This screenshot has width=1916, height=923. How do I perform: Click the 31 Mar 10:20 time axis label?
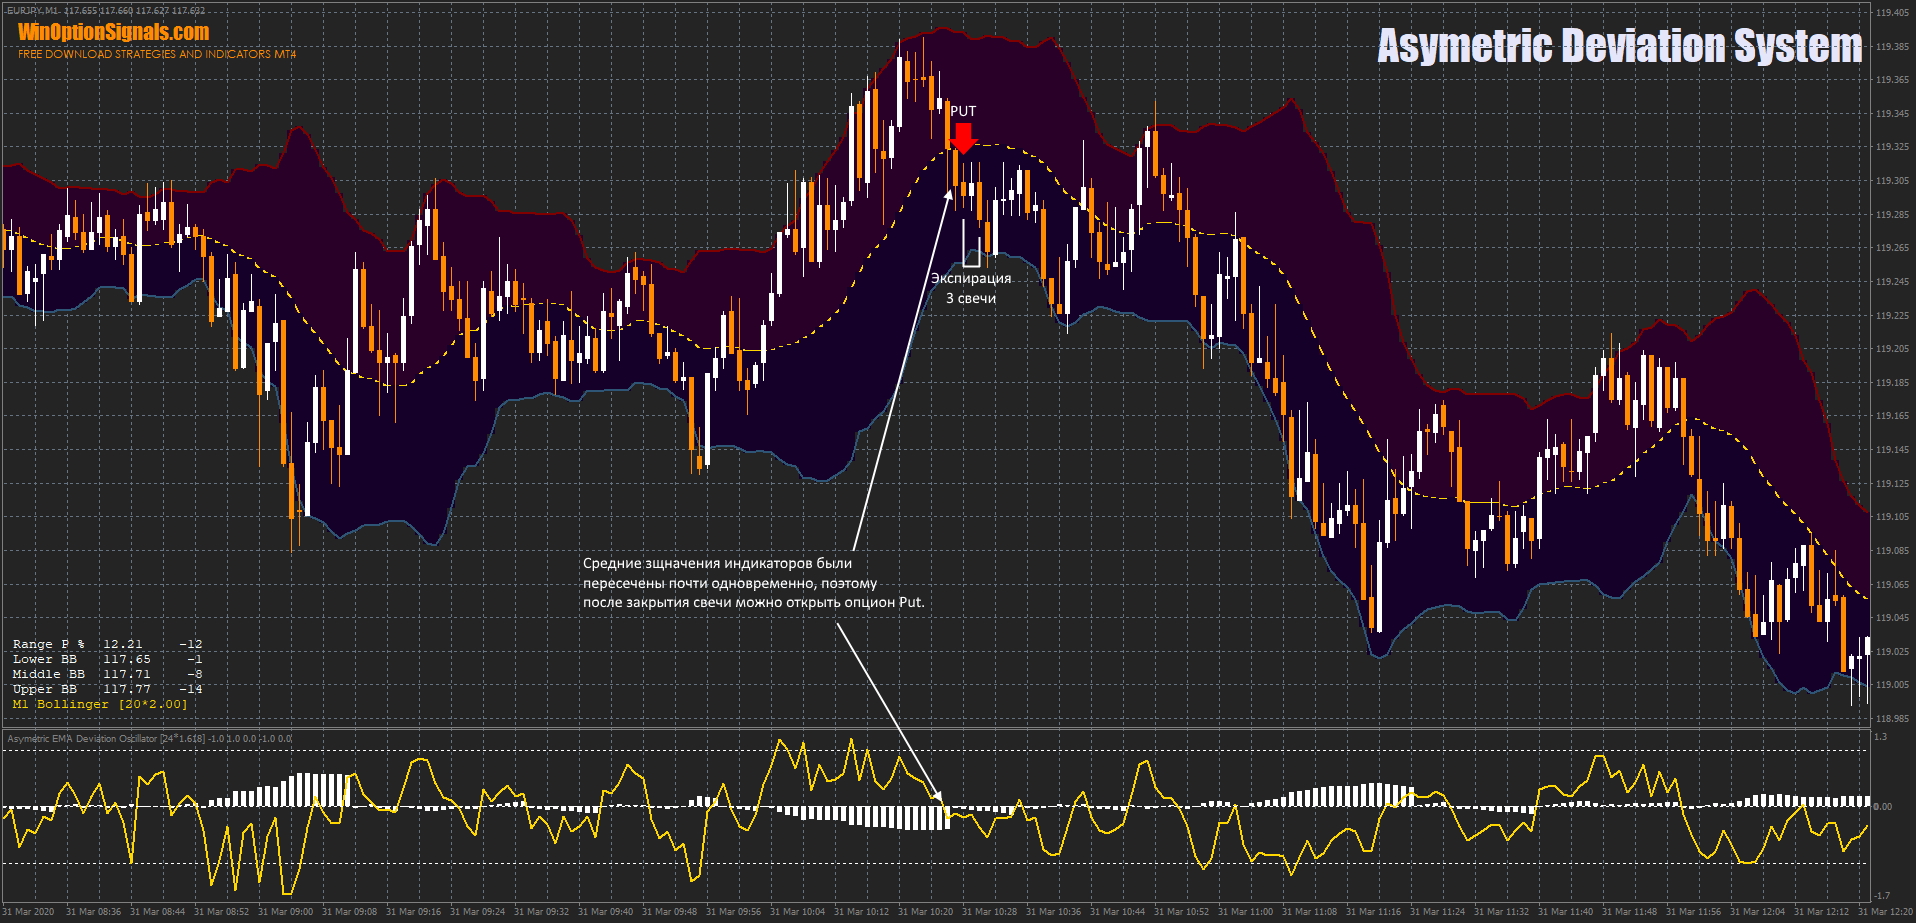point(925,912)
